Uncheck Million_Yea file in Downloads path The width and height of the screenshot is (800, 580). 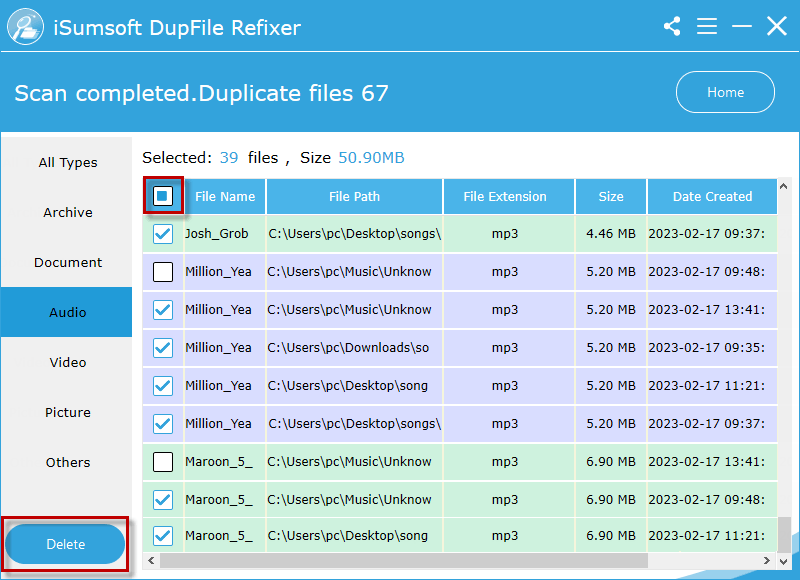pyautogui.click(x=163, y=348)
